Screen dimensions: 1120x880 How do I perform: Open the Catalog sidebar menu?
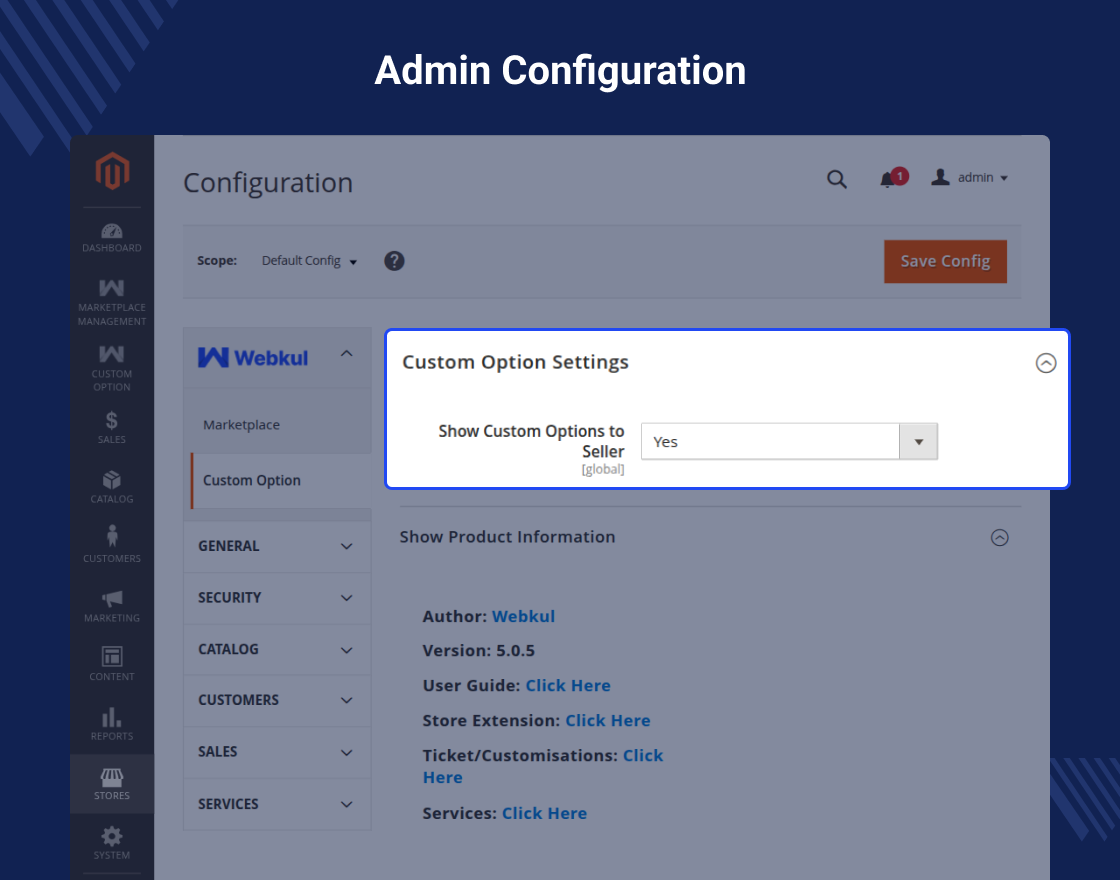point(111,487)
